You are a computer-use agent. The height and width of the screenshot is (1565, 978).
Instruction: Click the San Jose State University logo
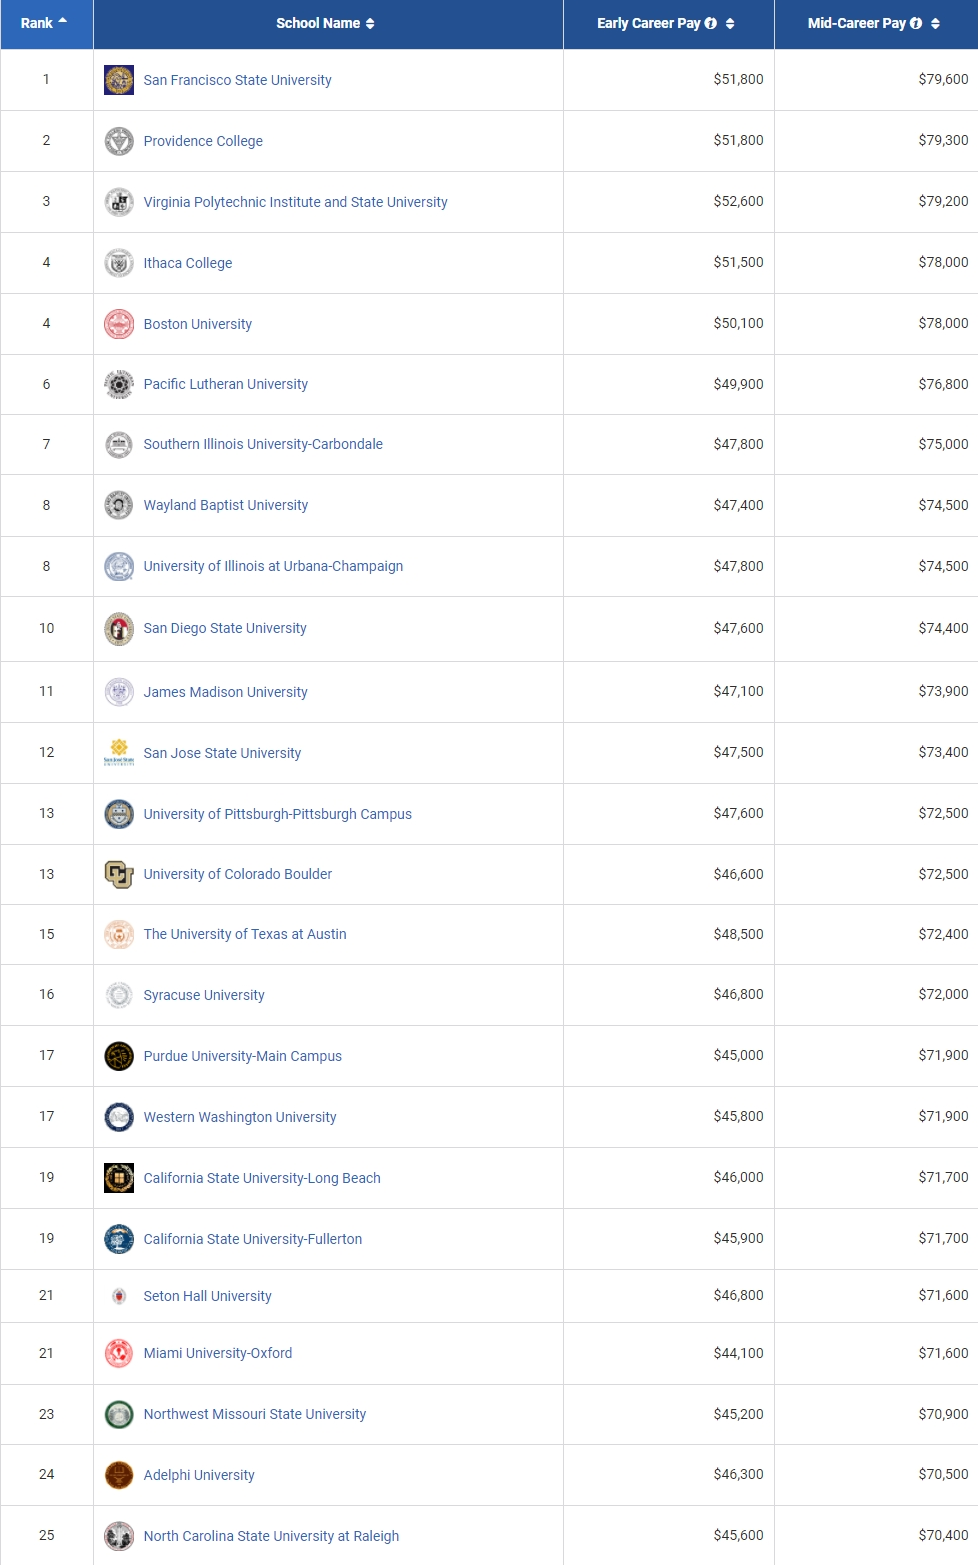point(119,752)
